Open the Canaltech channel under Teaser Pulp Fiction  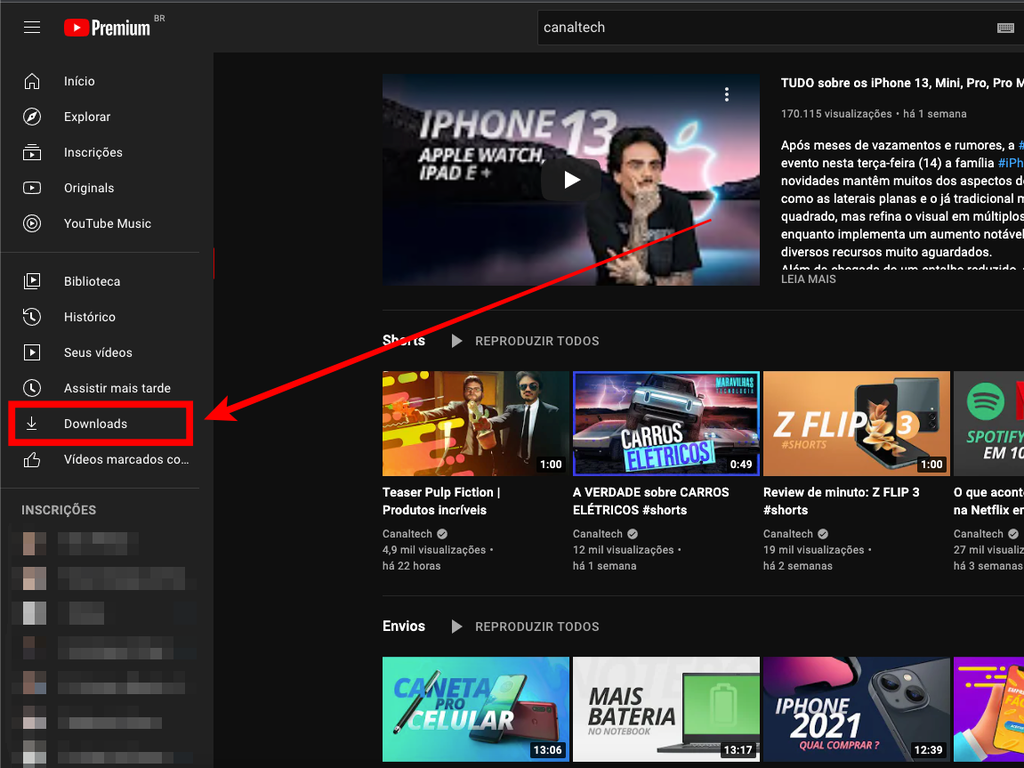(x=408, y=534)
